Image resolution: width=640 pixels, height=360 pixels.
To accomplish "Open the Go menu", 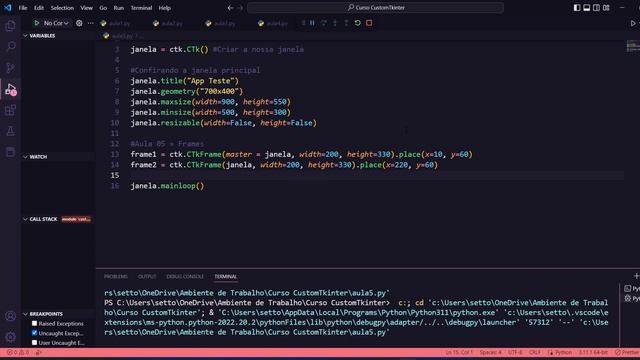I will coord(103,8).
